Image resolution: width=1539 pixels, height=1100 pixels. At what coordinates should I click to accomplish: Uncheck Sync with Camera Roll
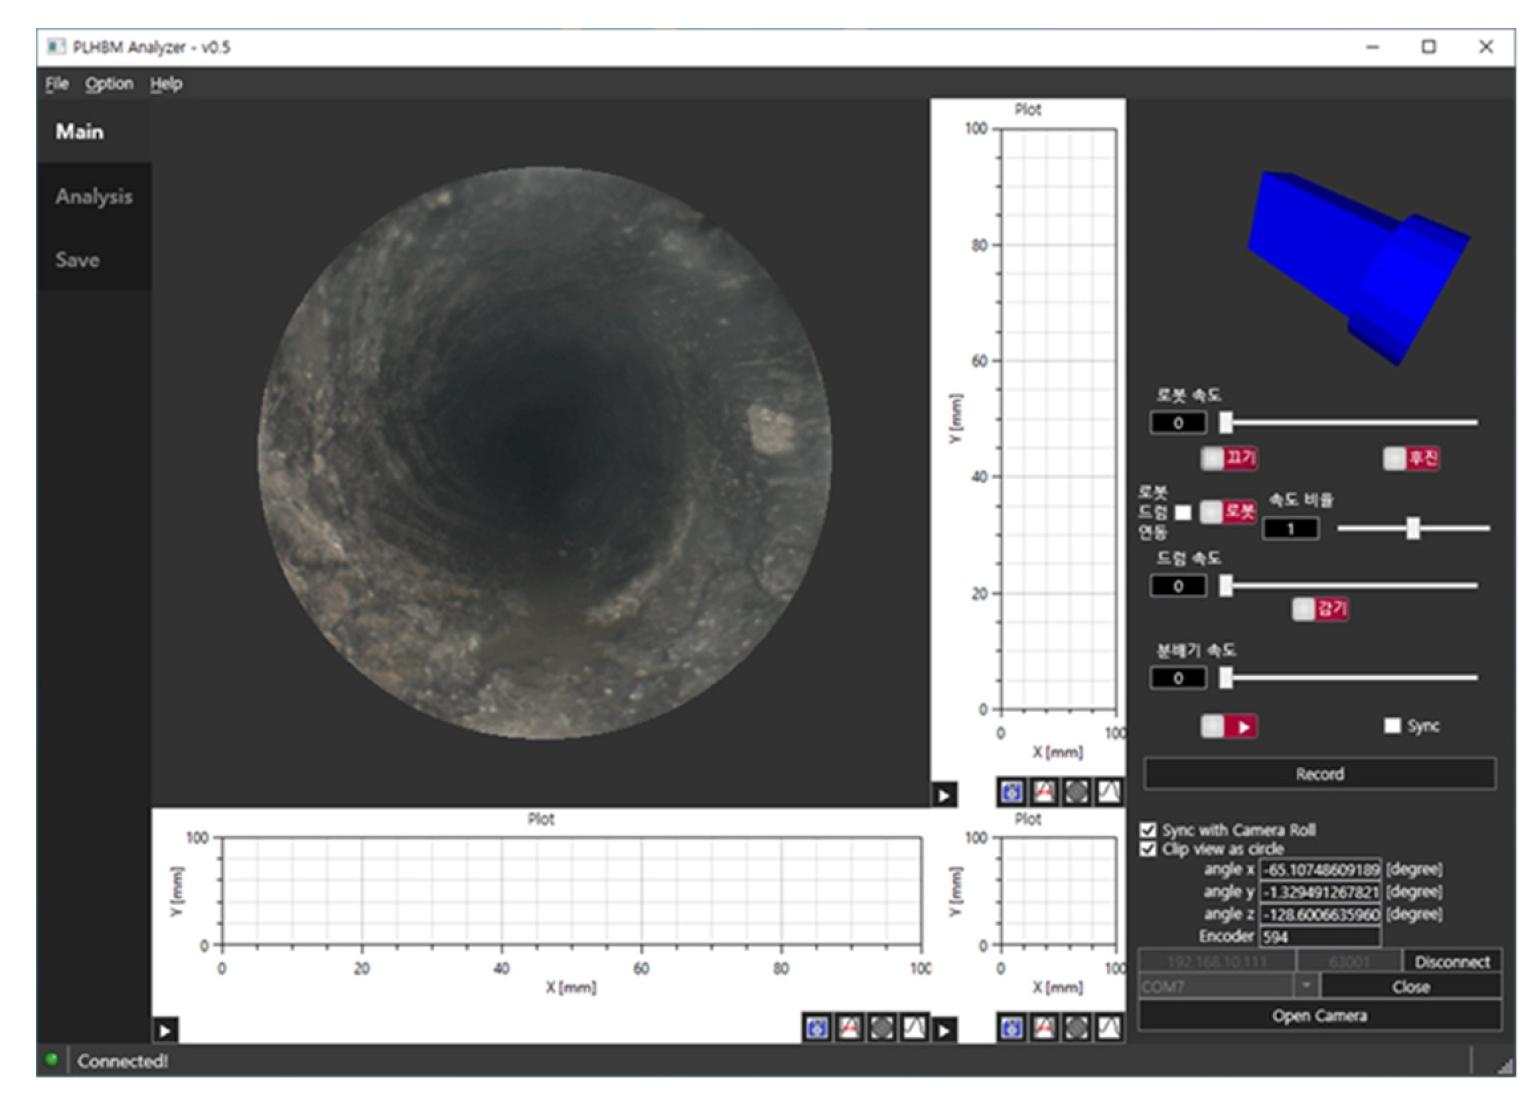point(1148,830)
